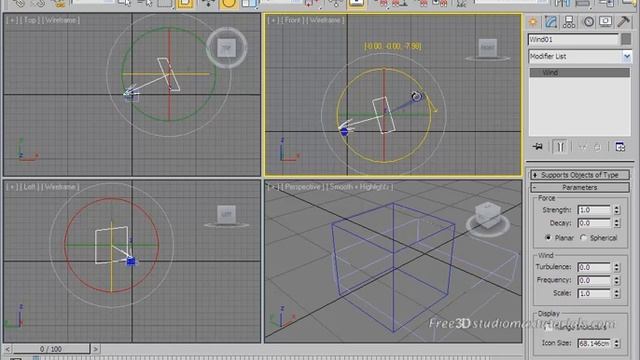
Task: Toggle Pin Stack below modifier stack
Action: tap(538, 147)
